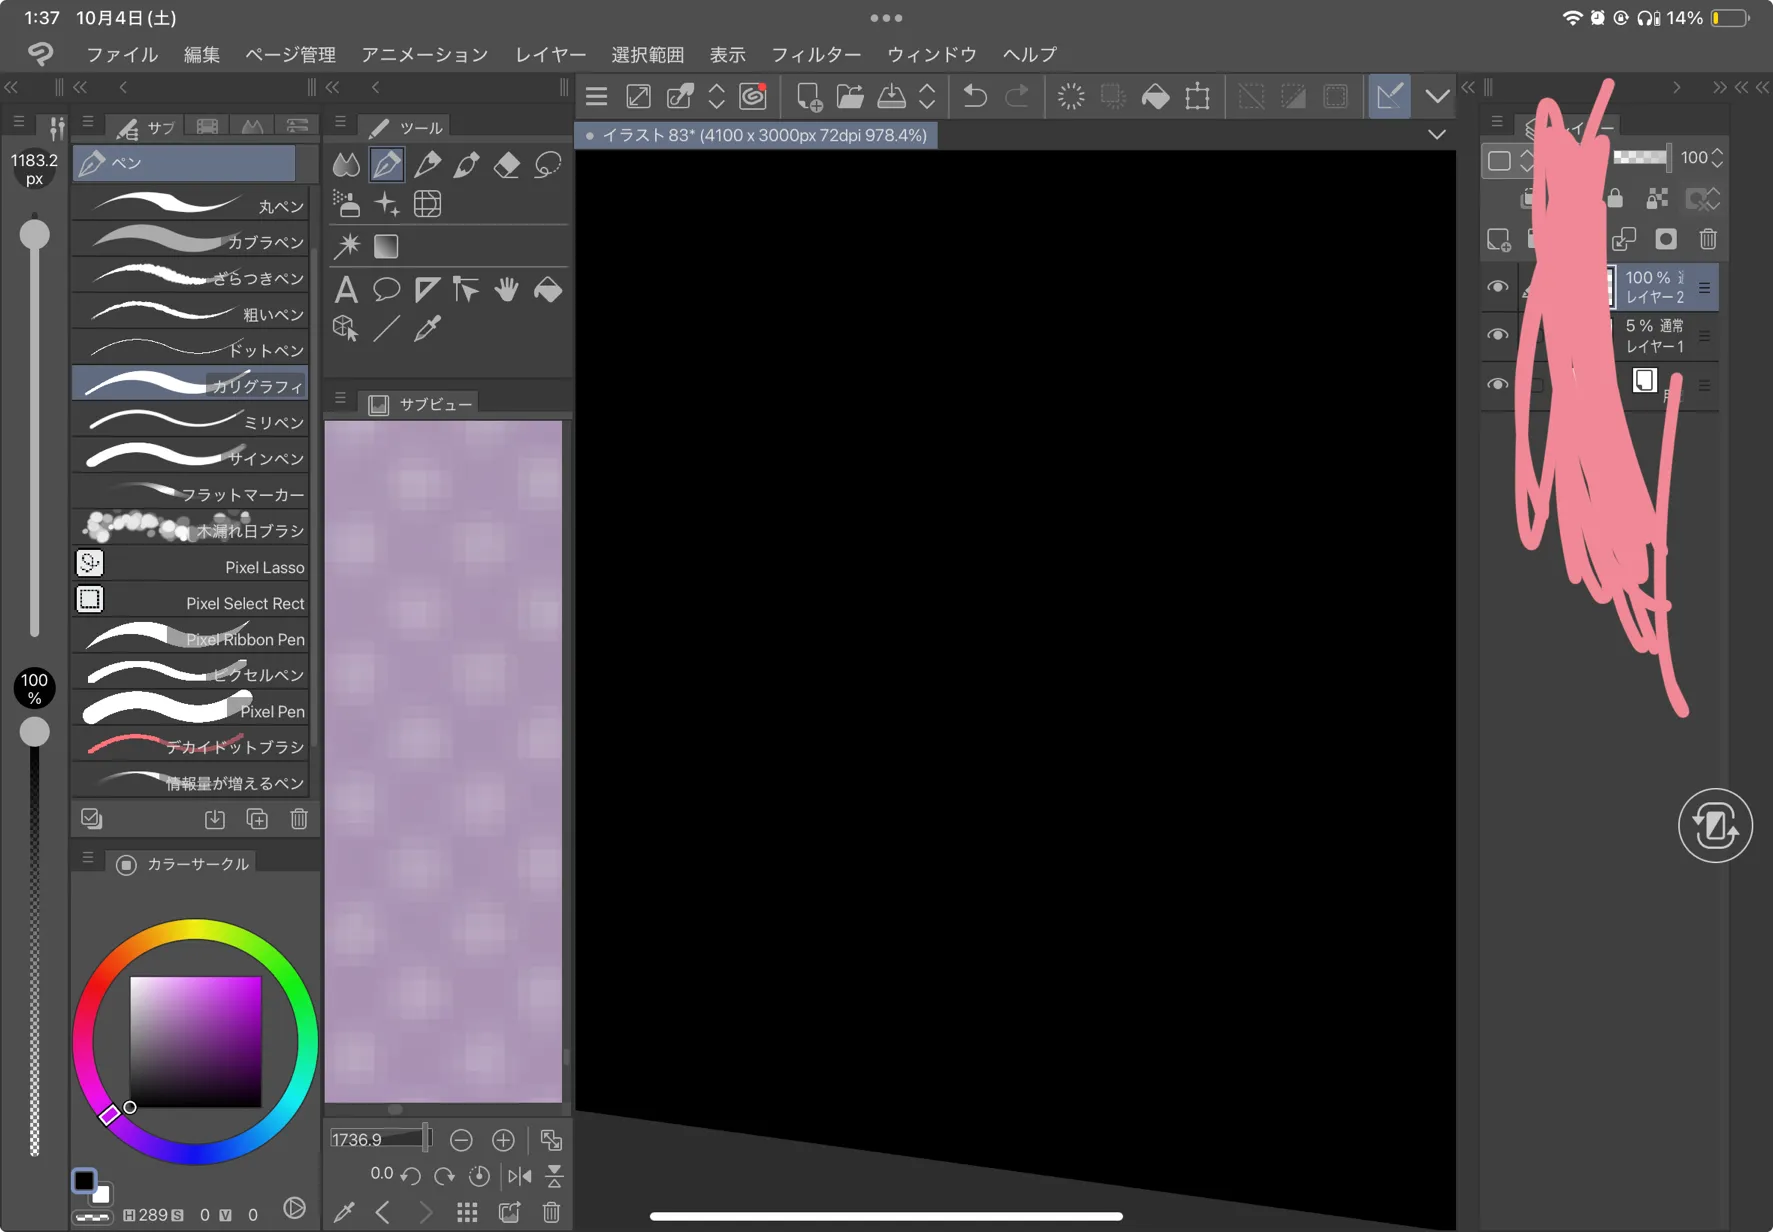Select the Eraser tool icon
Image resolution: width=1773 pixels, height=1232 pixels.
pos(507,164)
